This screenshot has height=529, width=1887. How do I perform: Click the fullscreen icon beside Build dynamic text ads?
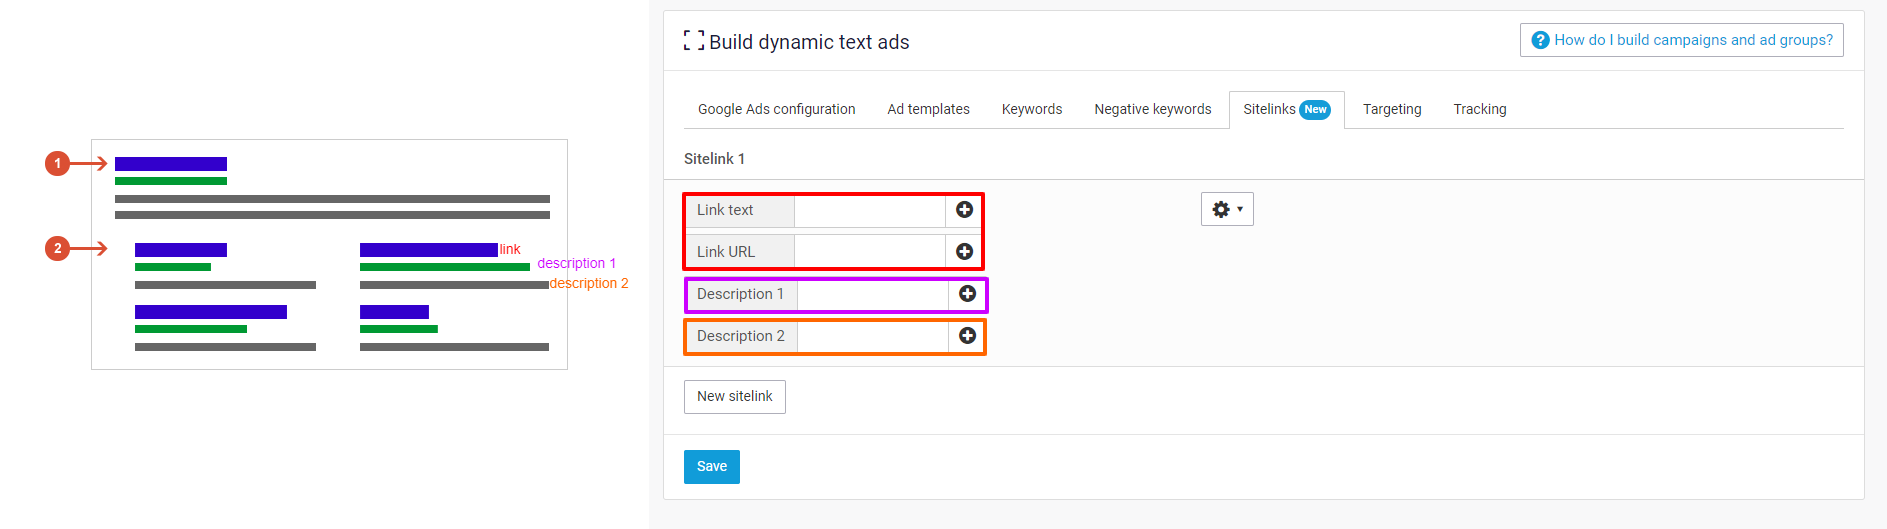pos(693,41)
